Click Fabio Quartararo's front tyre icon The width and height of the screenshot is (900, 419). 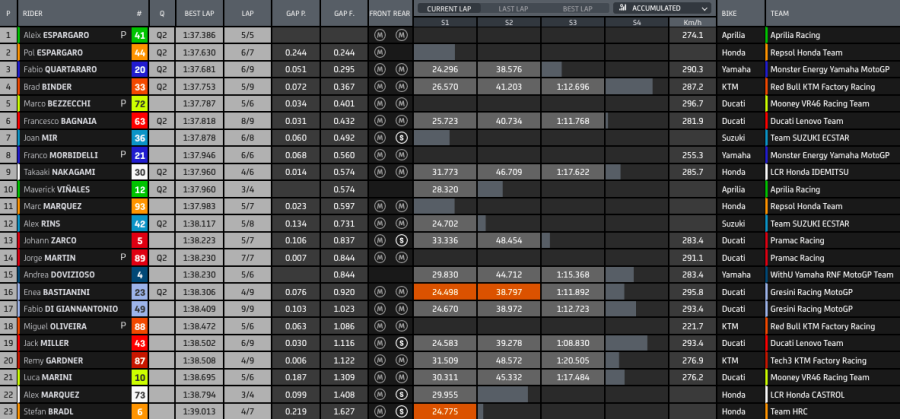380,70
